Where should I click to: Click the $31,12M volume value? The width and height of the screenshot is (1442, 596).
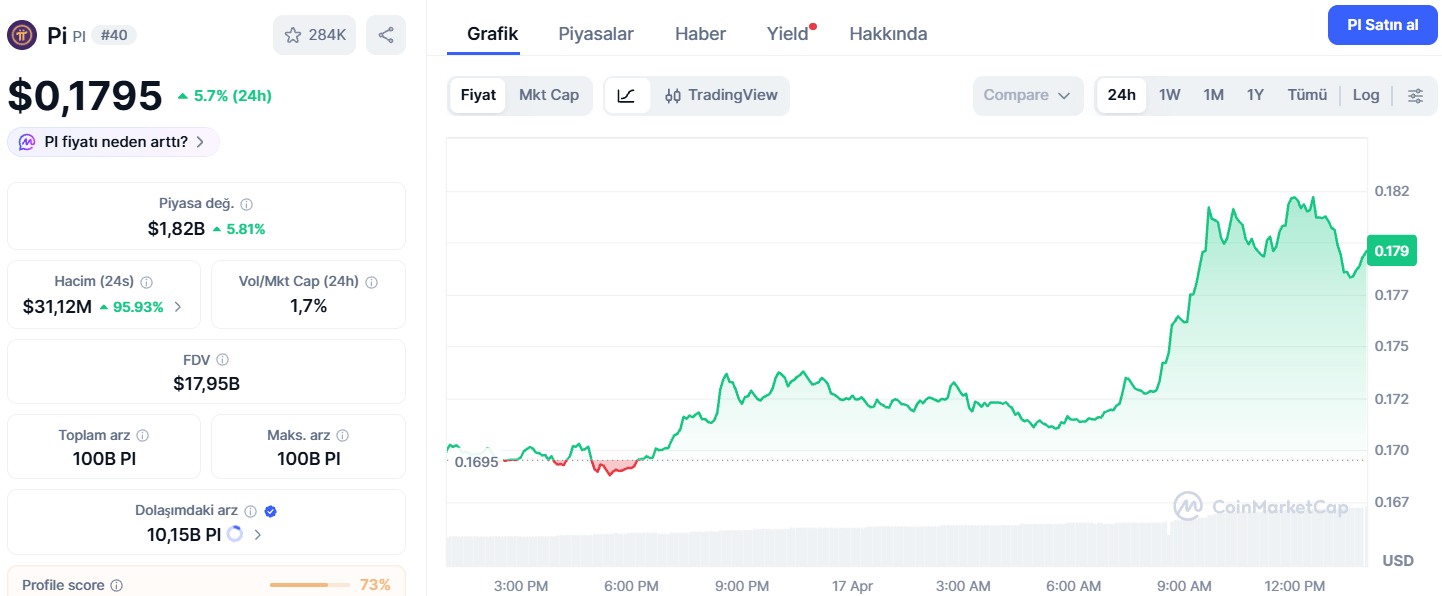57,307
